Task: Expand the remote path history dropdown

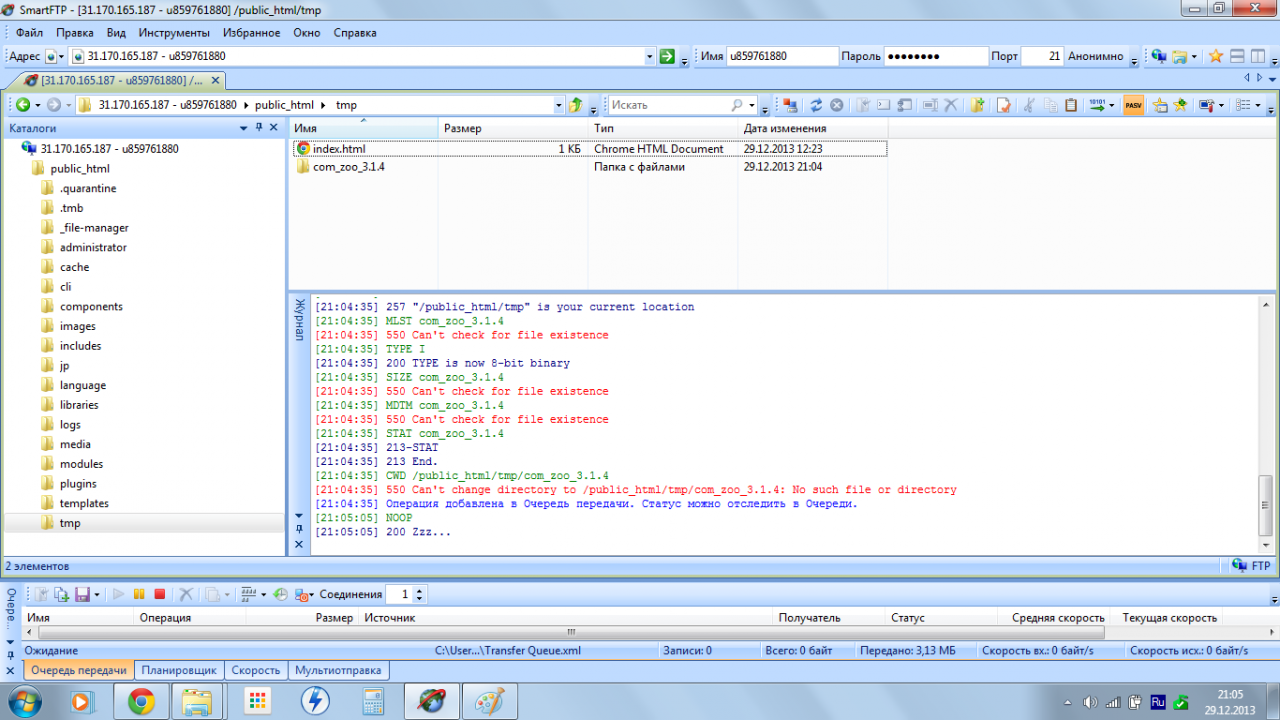Action: [558, 105]
